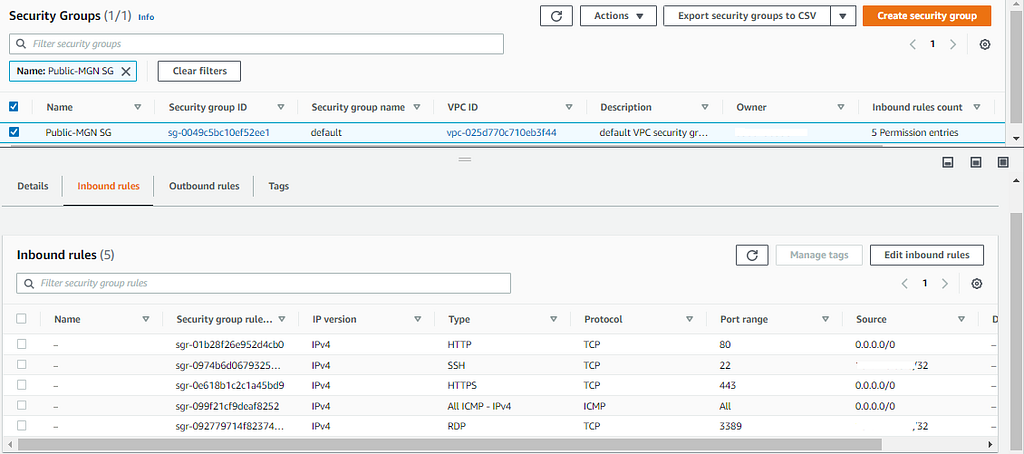Click the panel resize handle

(x=465, y=159)
